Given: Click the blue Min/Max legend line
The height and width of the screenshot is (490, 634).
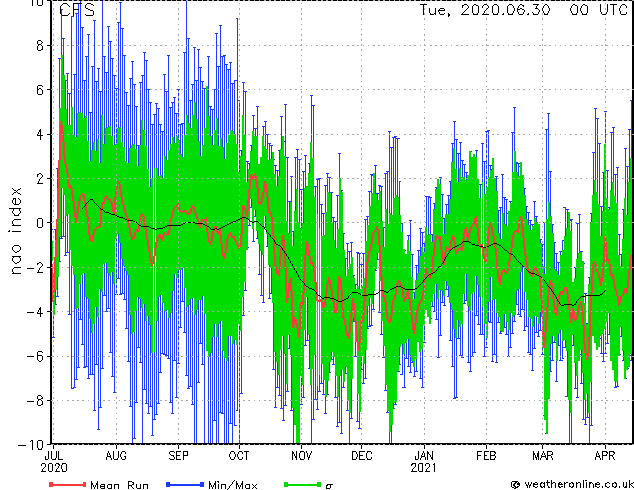Looking at the screenshot, I should click(184, 484).
